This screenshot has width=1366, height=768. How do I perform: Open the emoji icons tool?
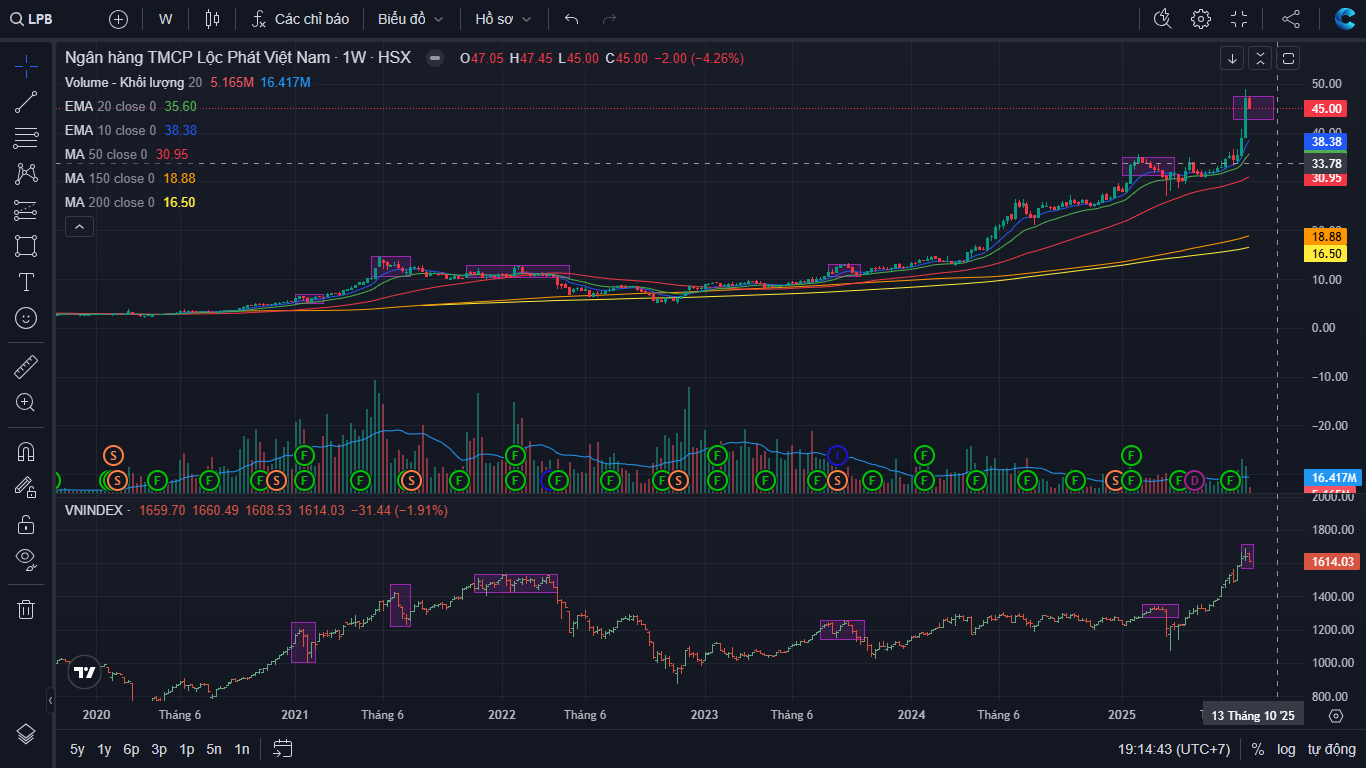point(26,318)
